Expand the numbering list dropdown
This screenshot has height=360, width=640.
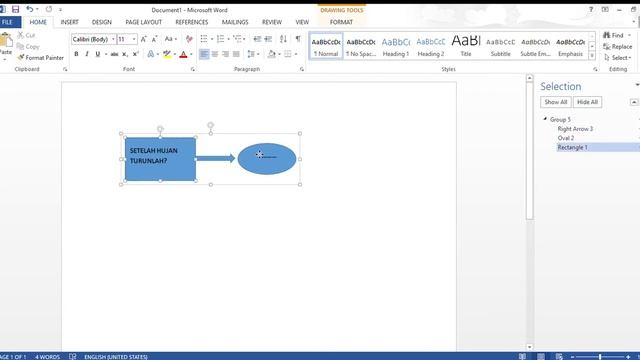(228, 39)
